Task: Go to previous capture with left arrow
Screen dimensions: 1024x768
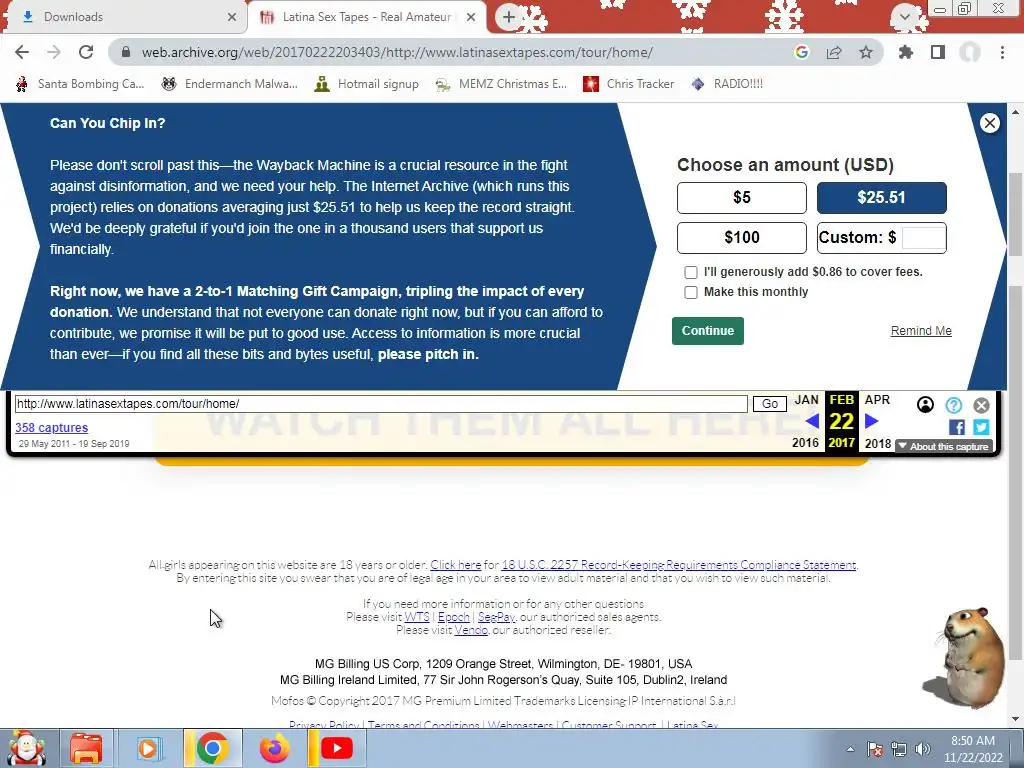Action: 812,421
